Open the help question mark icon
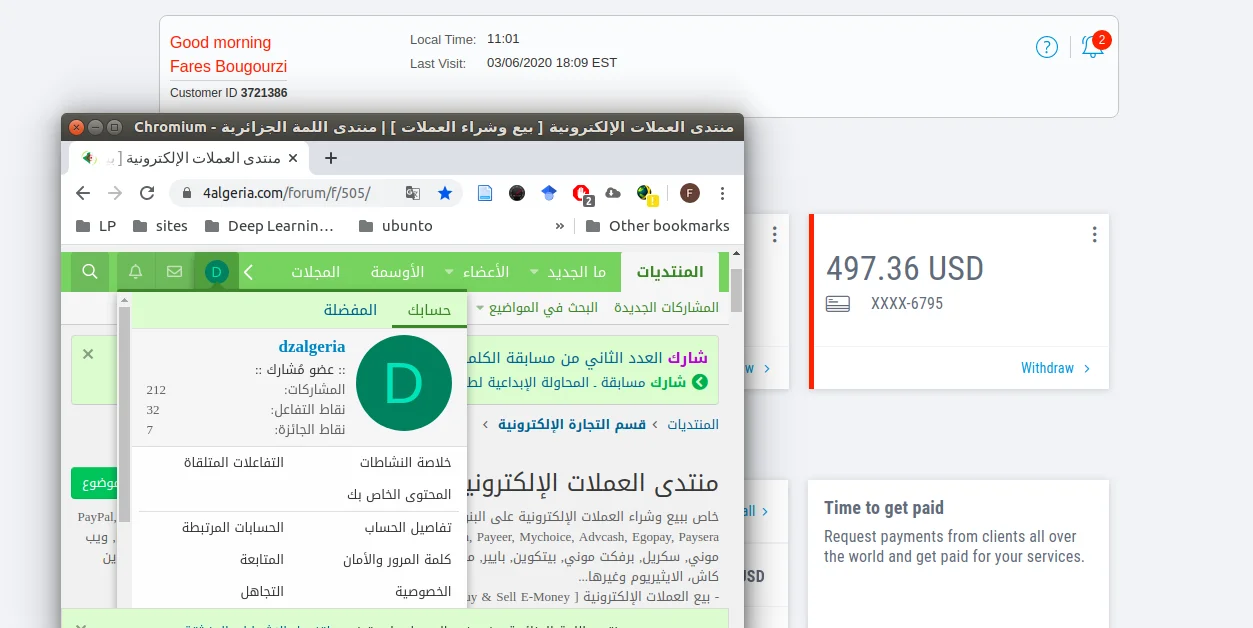Image resolution: width=1253 pixels, height=628 pixels. pos(1046,47)
